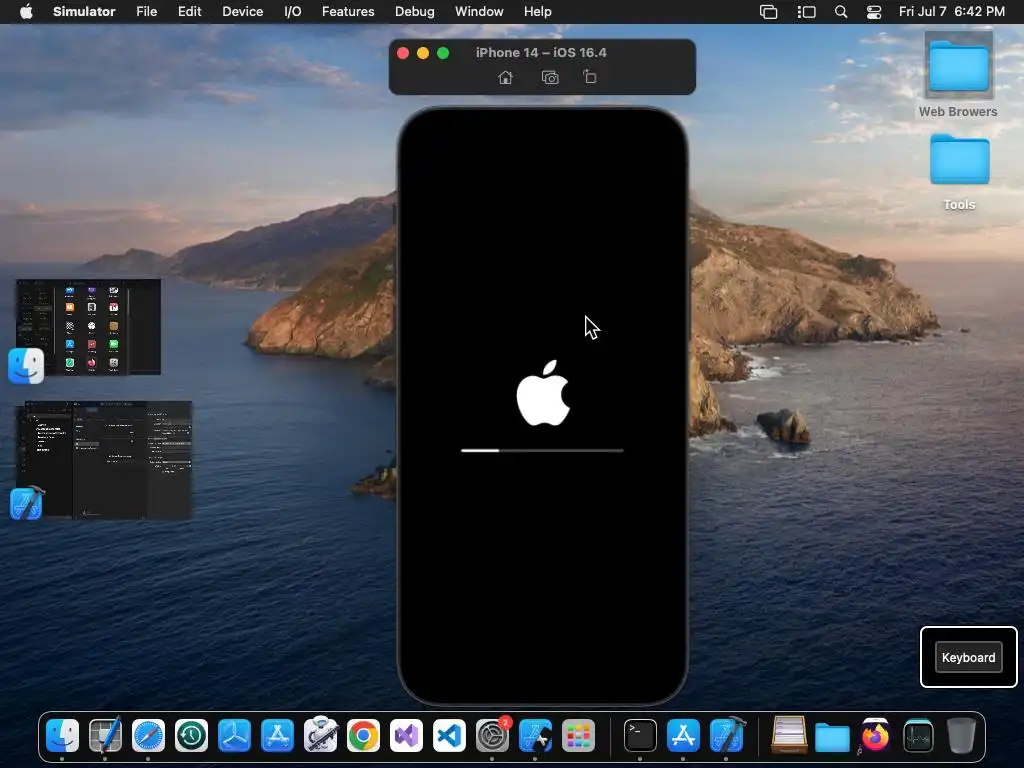This screenshot has height=768, width=1024.
Task: Select the Web Browers desktop folder
Action: click(958, 75)
